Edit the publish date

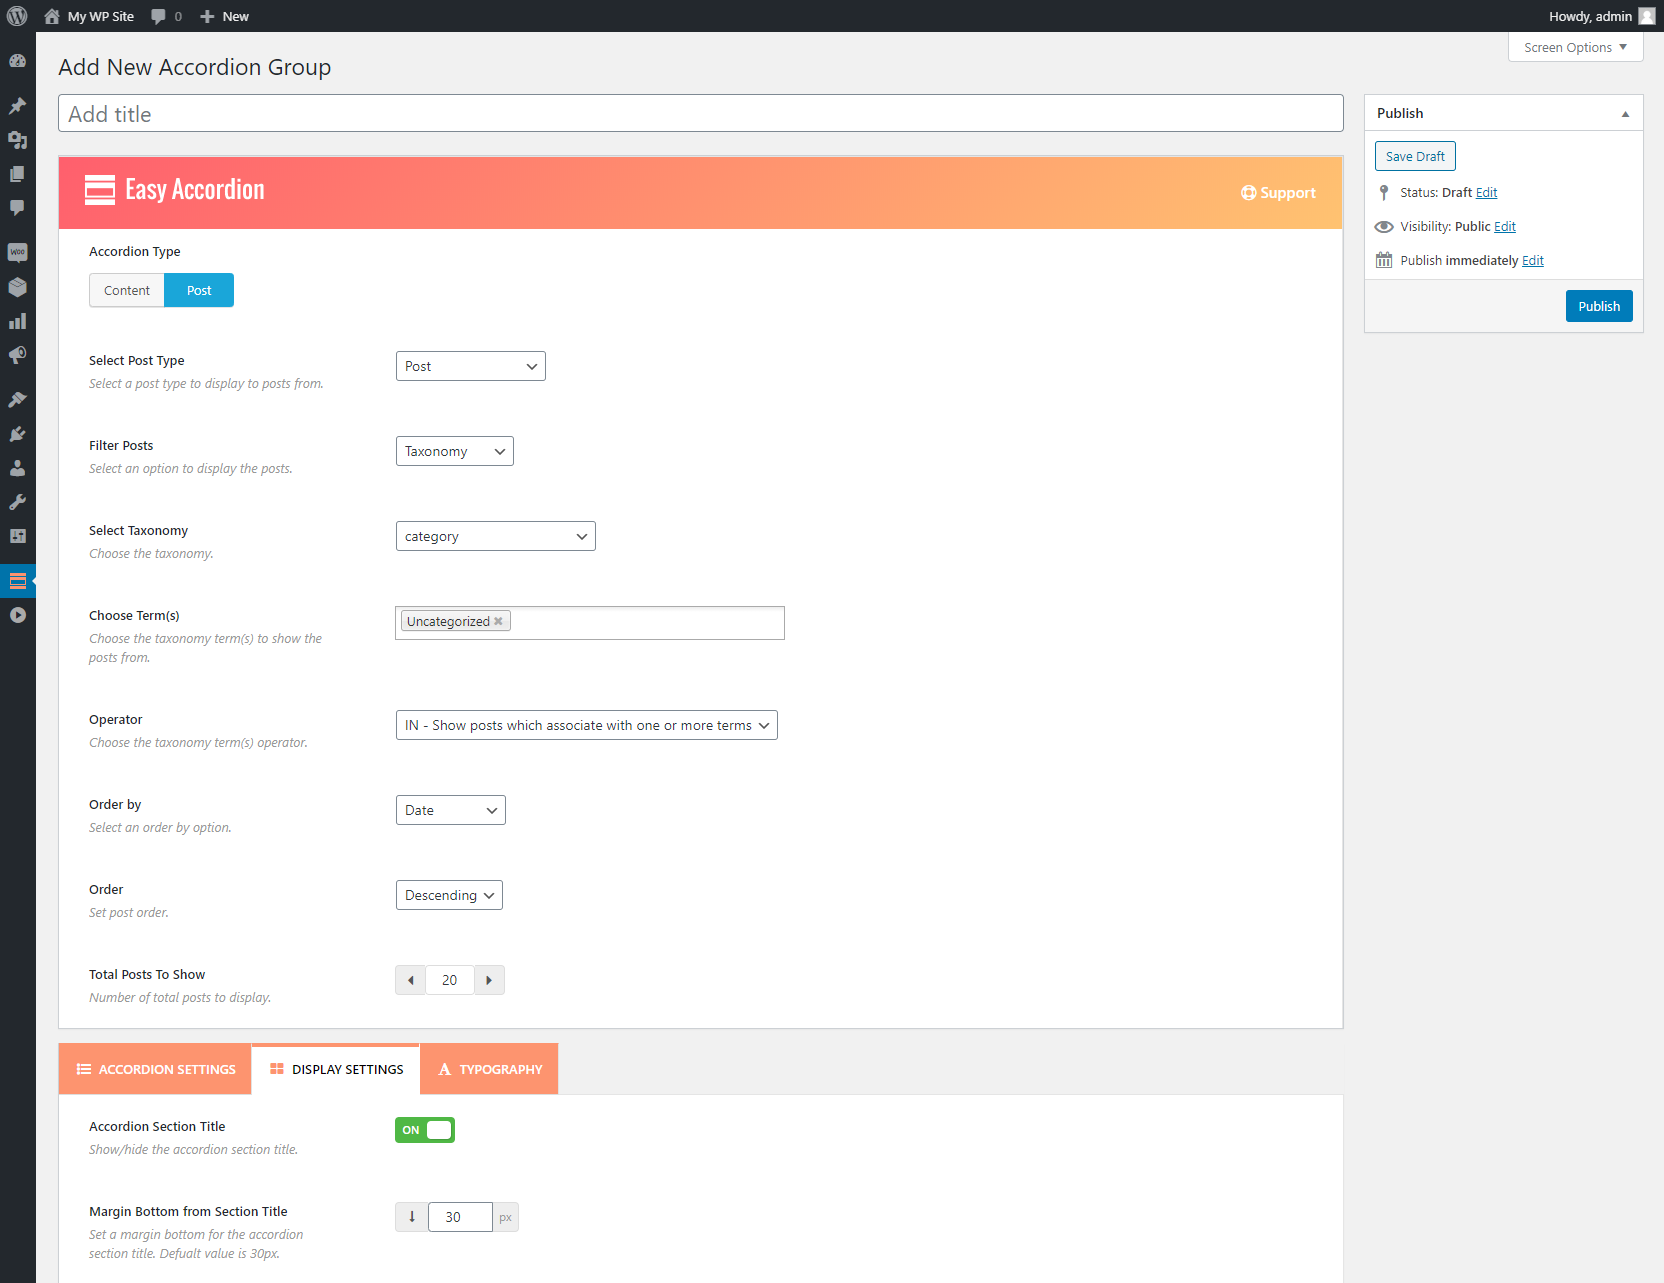click(1533, 261)
